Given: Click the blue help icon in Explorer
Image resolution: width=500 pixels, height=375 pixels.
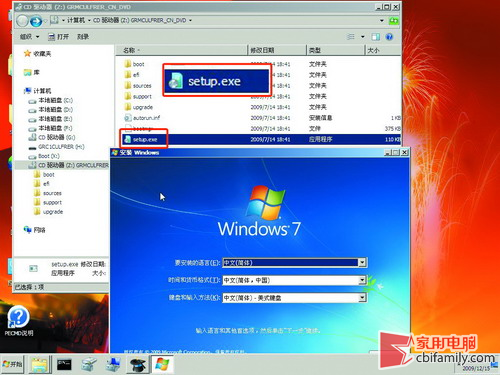Looking at the screenshot, I should coord(389,37).
